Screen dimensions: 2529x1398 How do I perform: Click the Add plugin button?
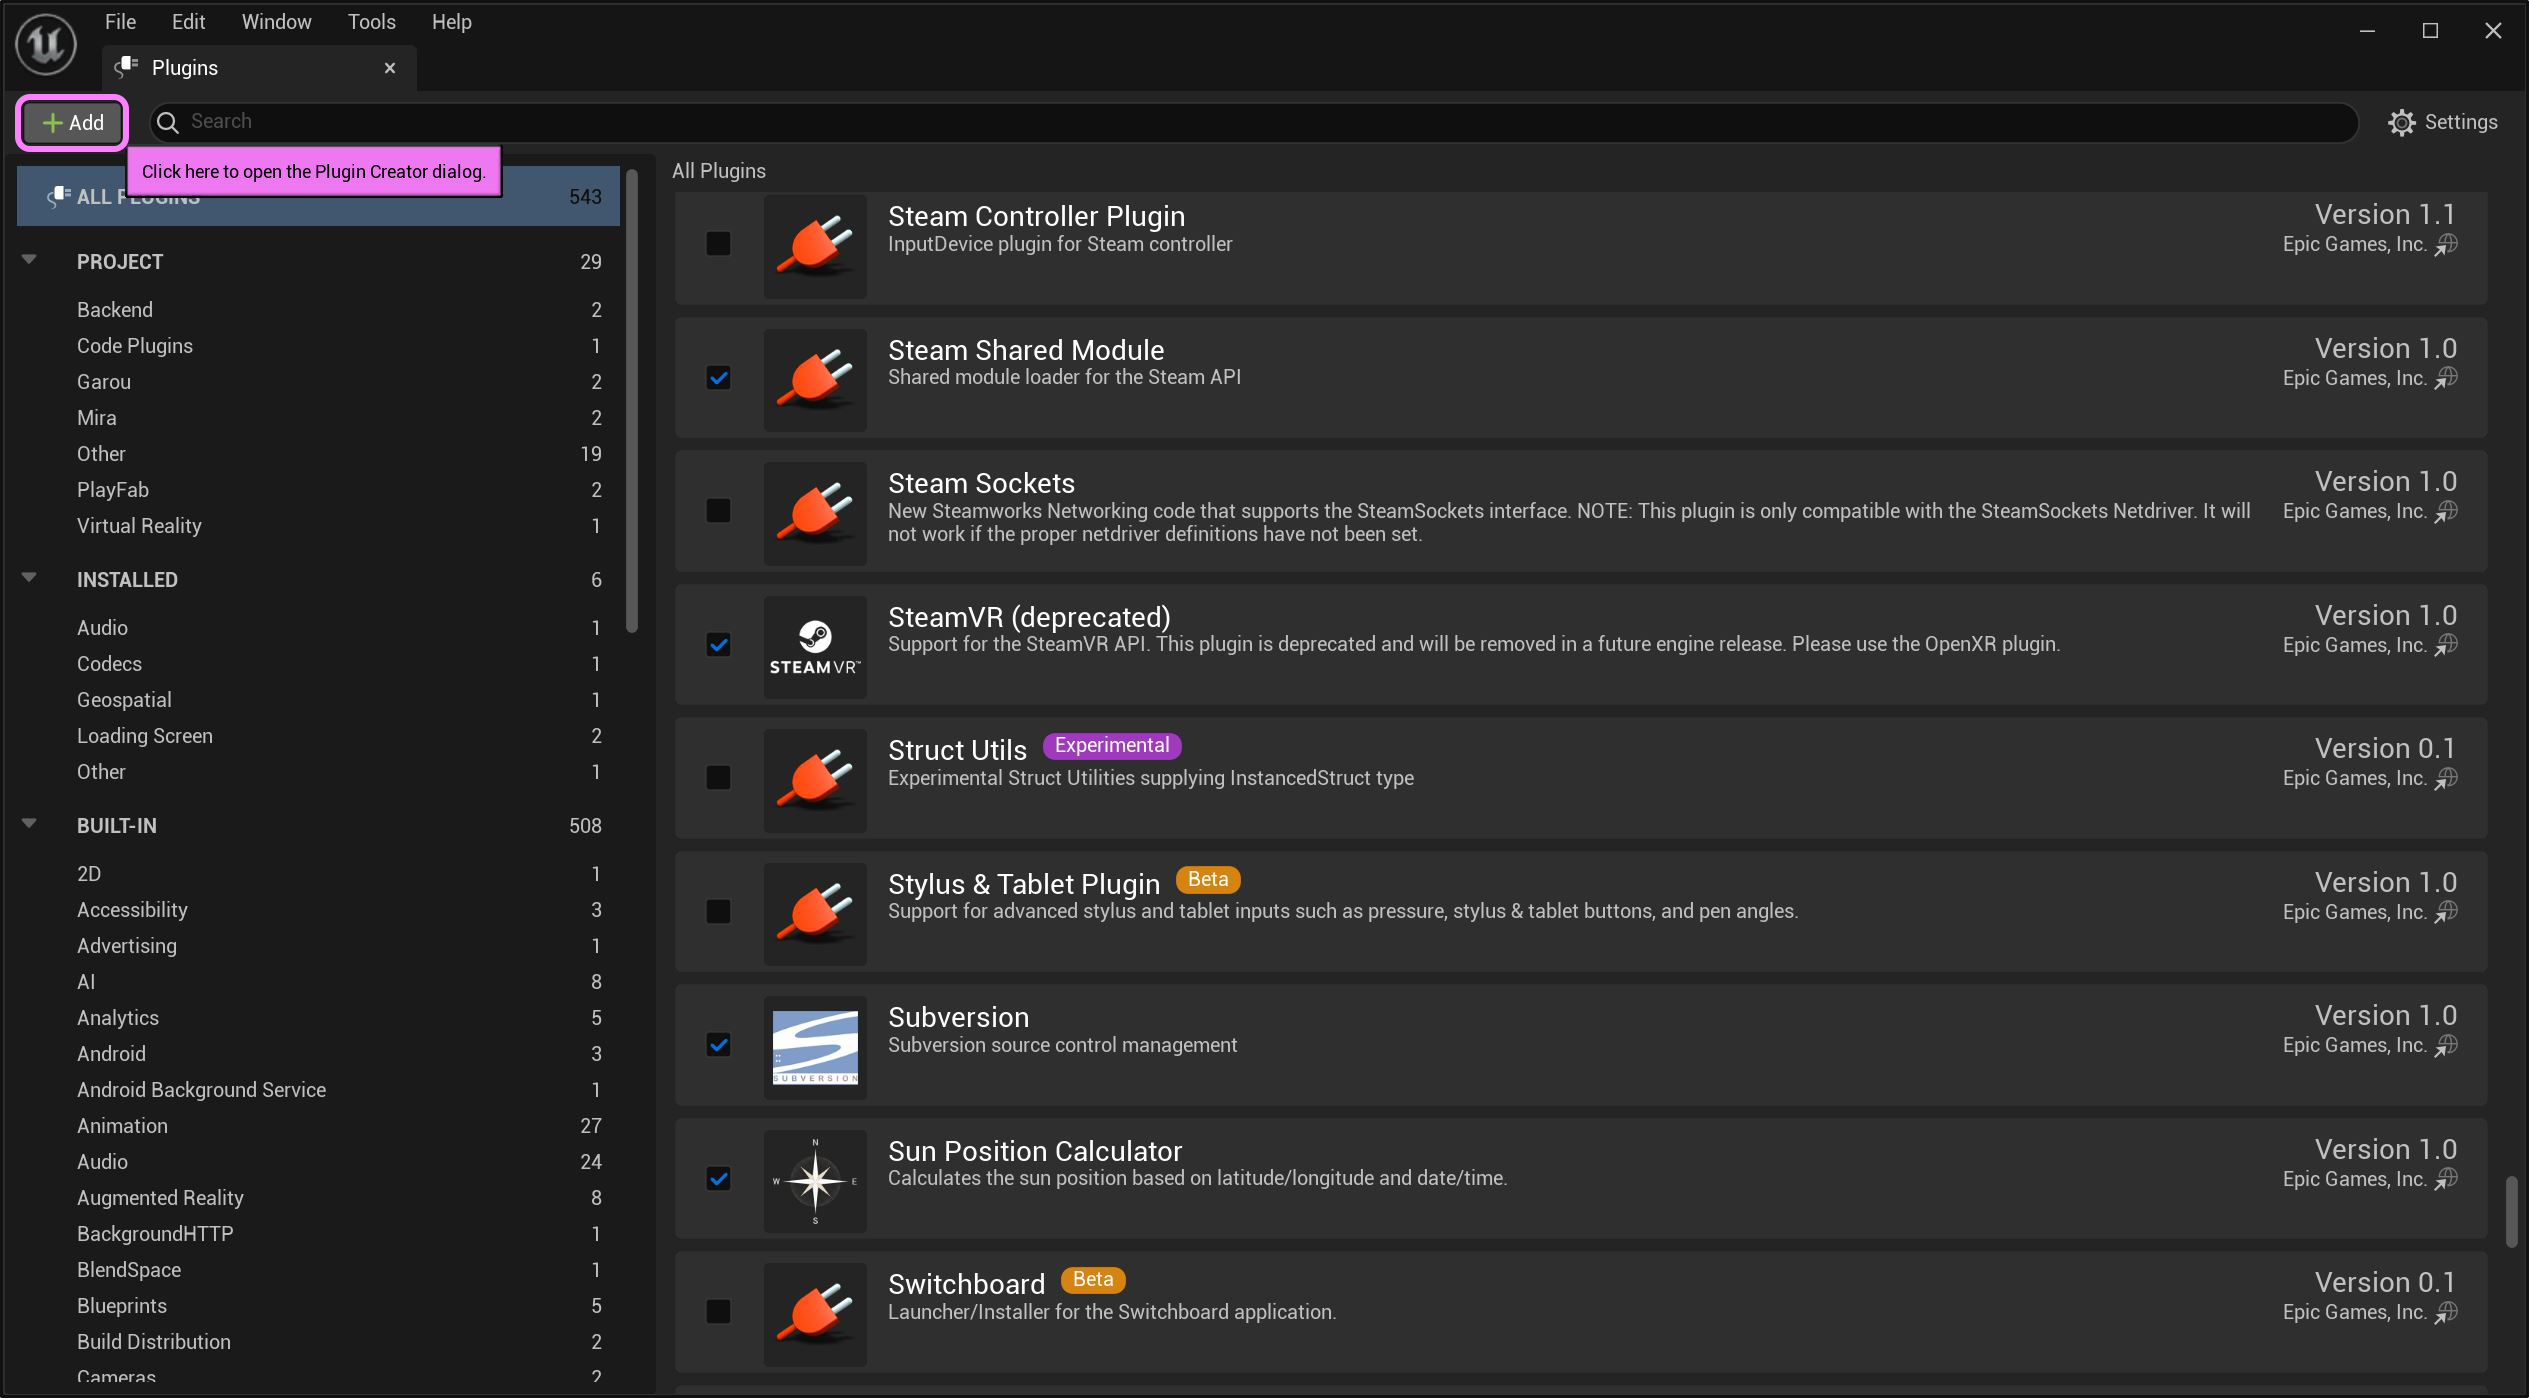pos(72,123)
